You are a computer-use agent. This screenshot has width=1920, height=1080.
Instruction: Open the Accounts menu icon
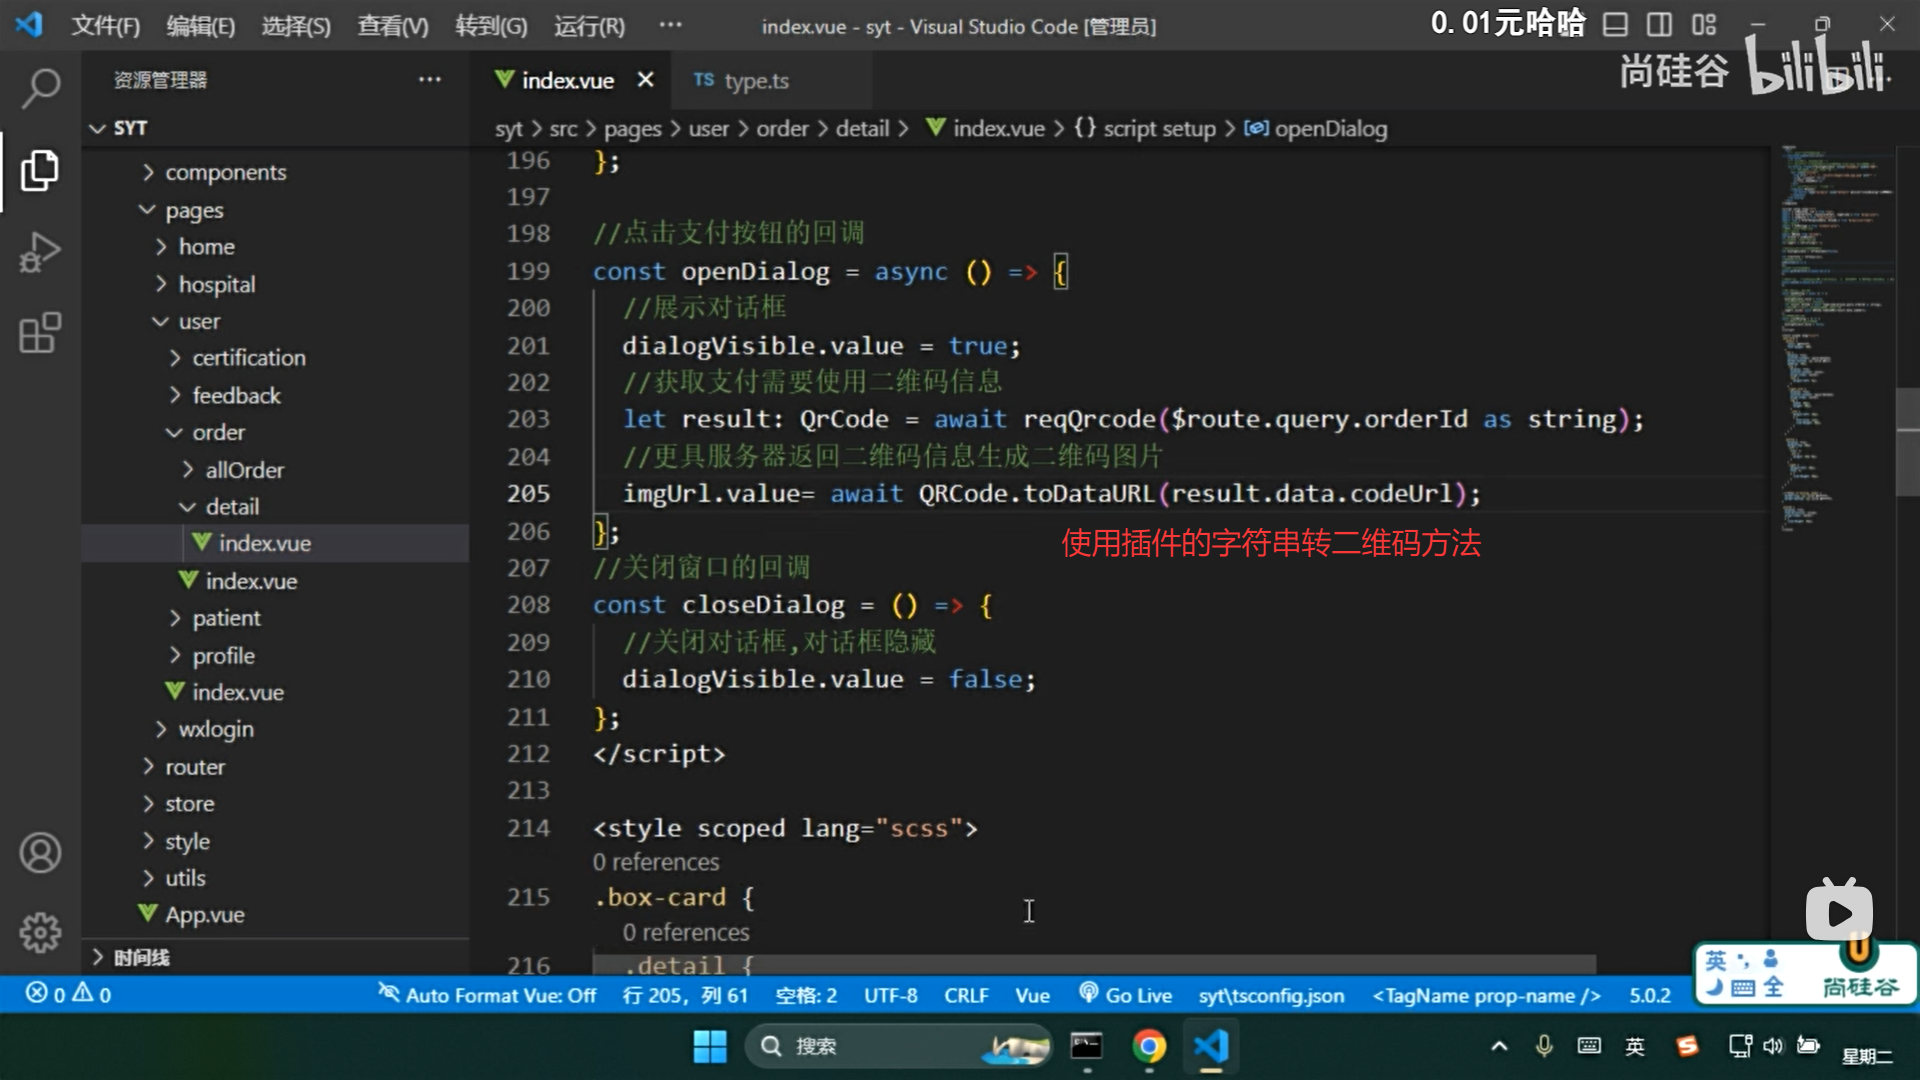pyautogui.click(x=40, y=853)
